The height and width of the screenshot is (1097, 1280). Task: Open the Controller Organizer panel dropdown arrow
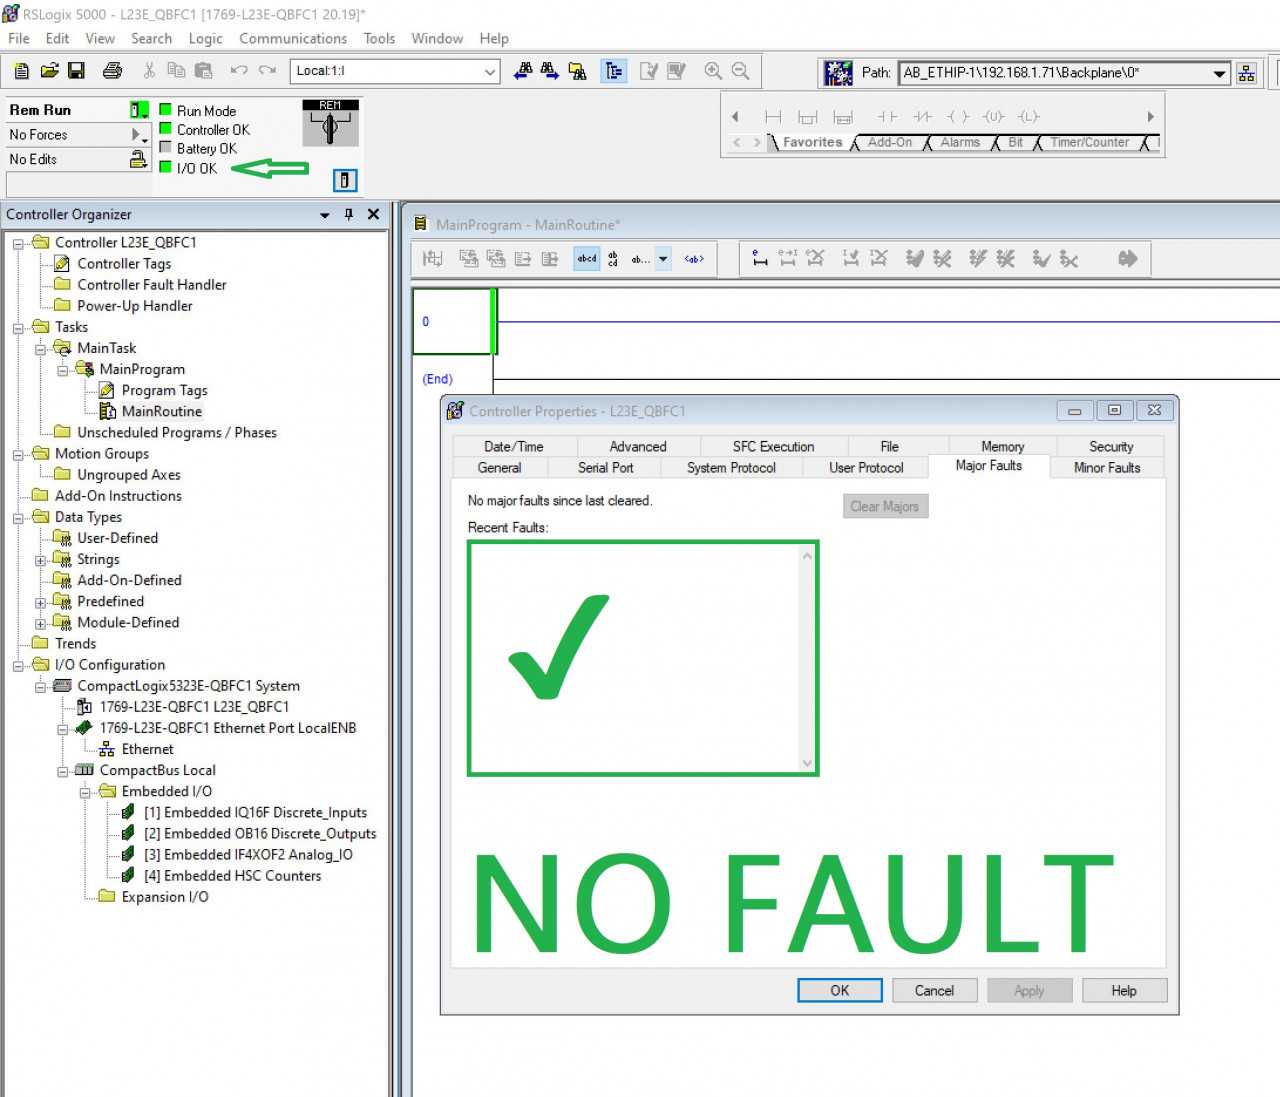pyautogui.click(x=324, y=215)
